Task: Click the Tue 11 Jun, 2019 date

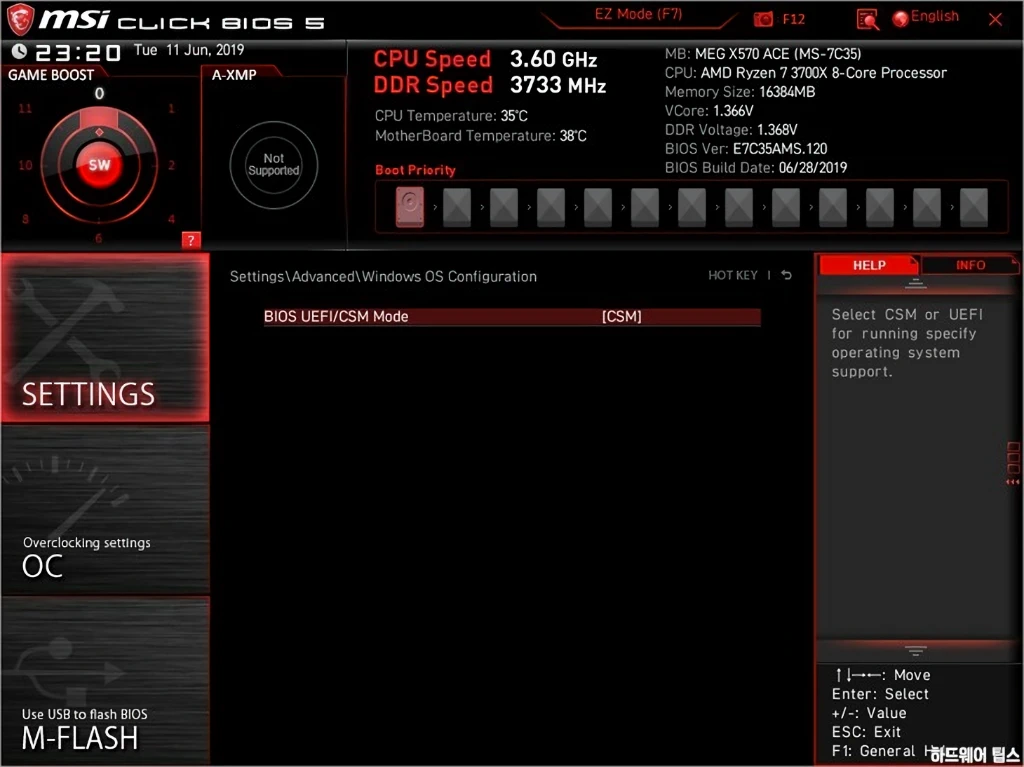Action: click(189, 50)
